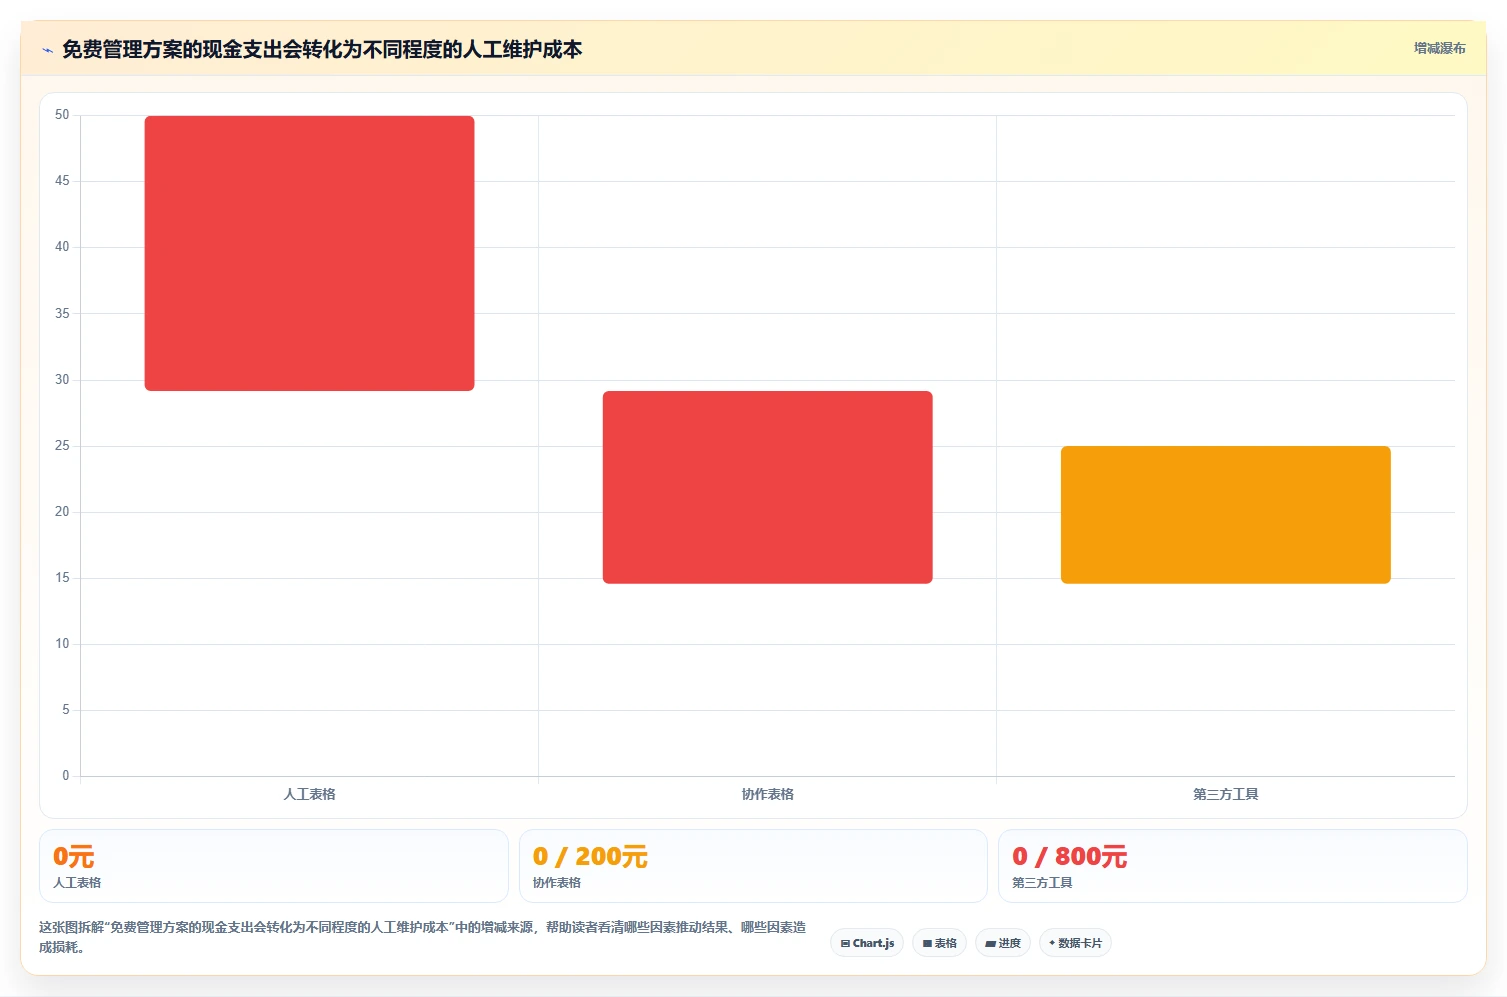1507x997 pixels.
Task: Click the orange 第三方工具 waterfall bar
Action: point(1225,515)
